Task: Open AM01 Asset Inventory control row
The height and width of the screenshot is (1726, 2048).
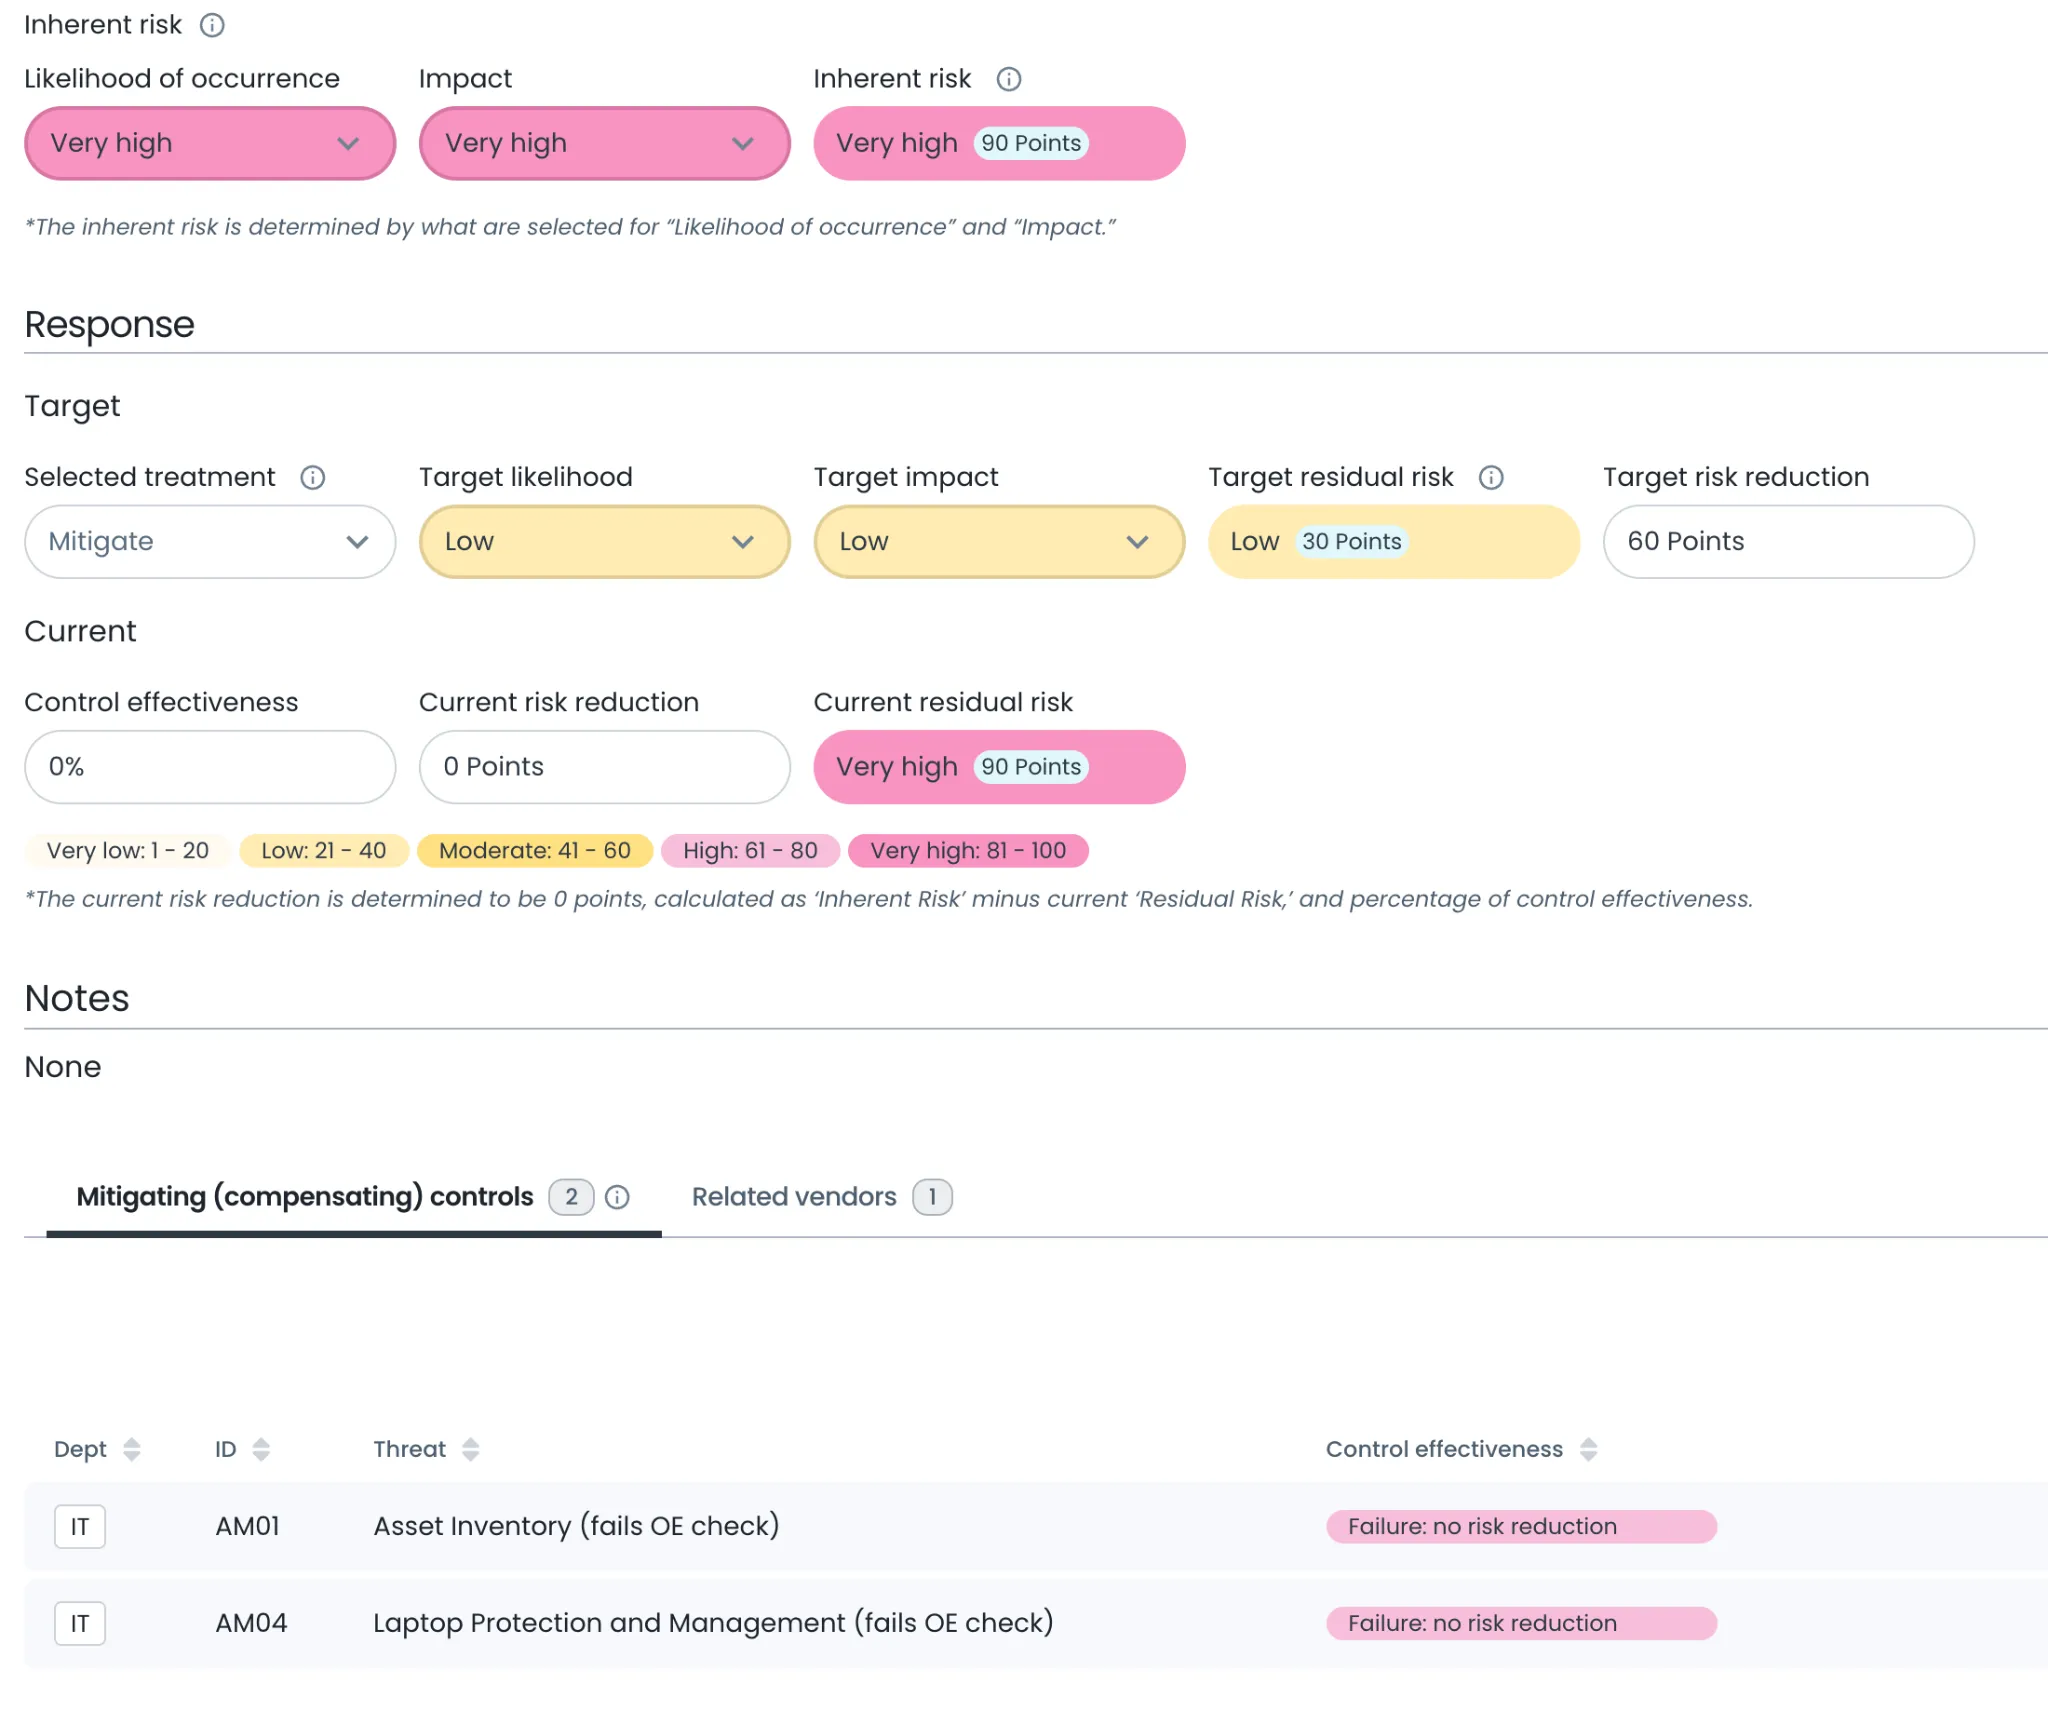Action: (x=576, y=1526)
